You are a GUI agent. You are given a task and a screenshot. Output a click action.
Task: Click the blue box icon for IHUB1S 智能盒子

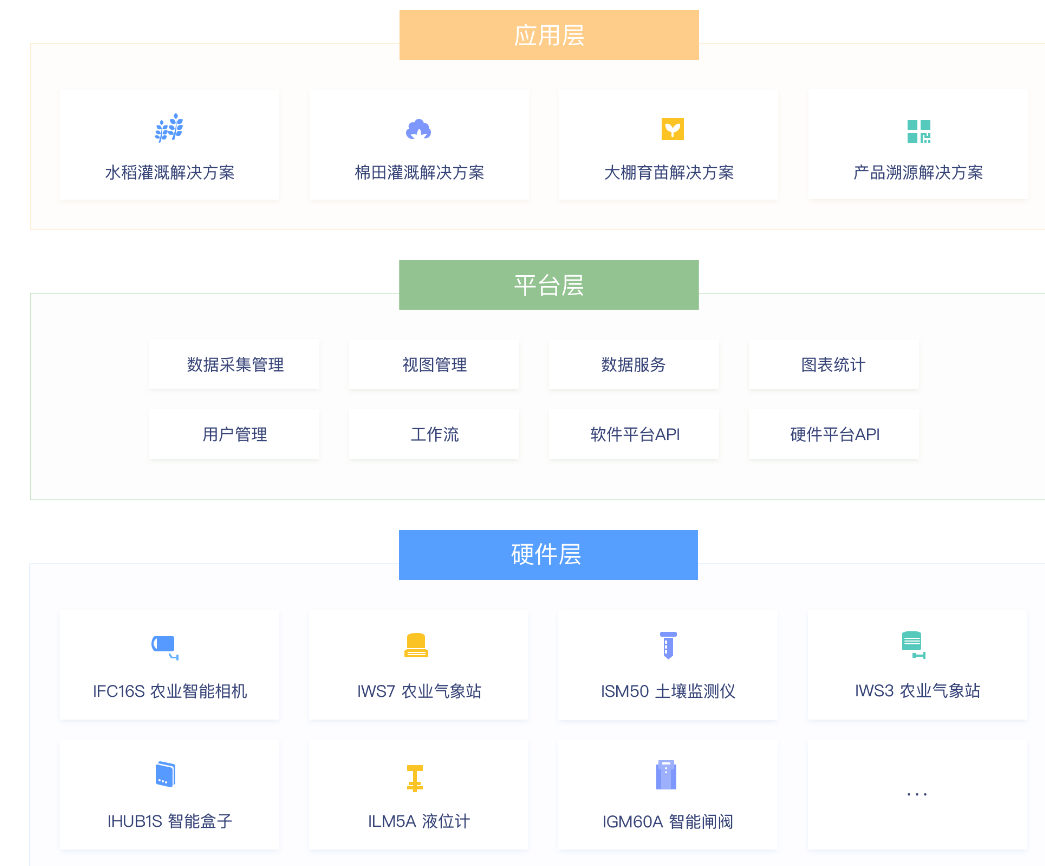[x=165, y=774]
